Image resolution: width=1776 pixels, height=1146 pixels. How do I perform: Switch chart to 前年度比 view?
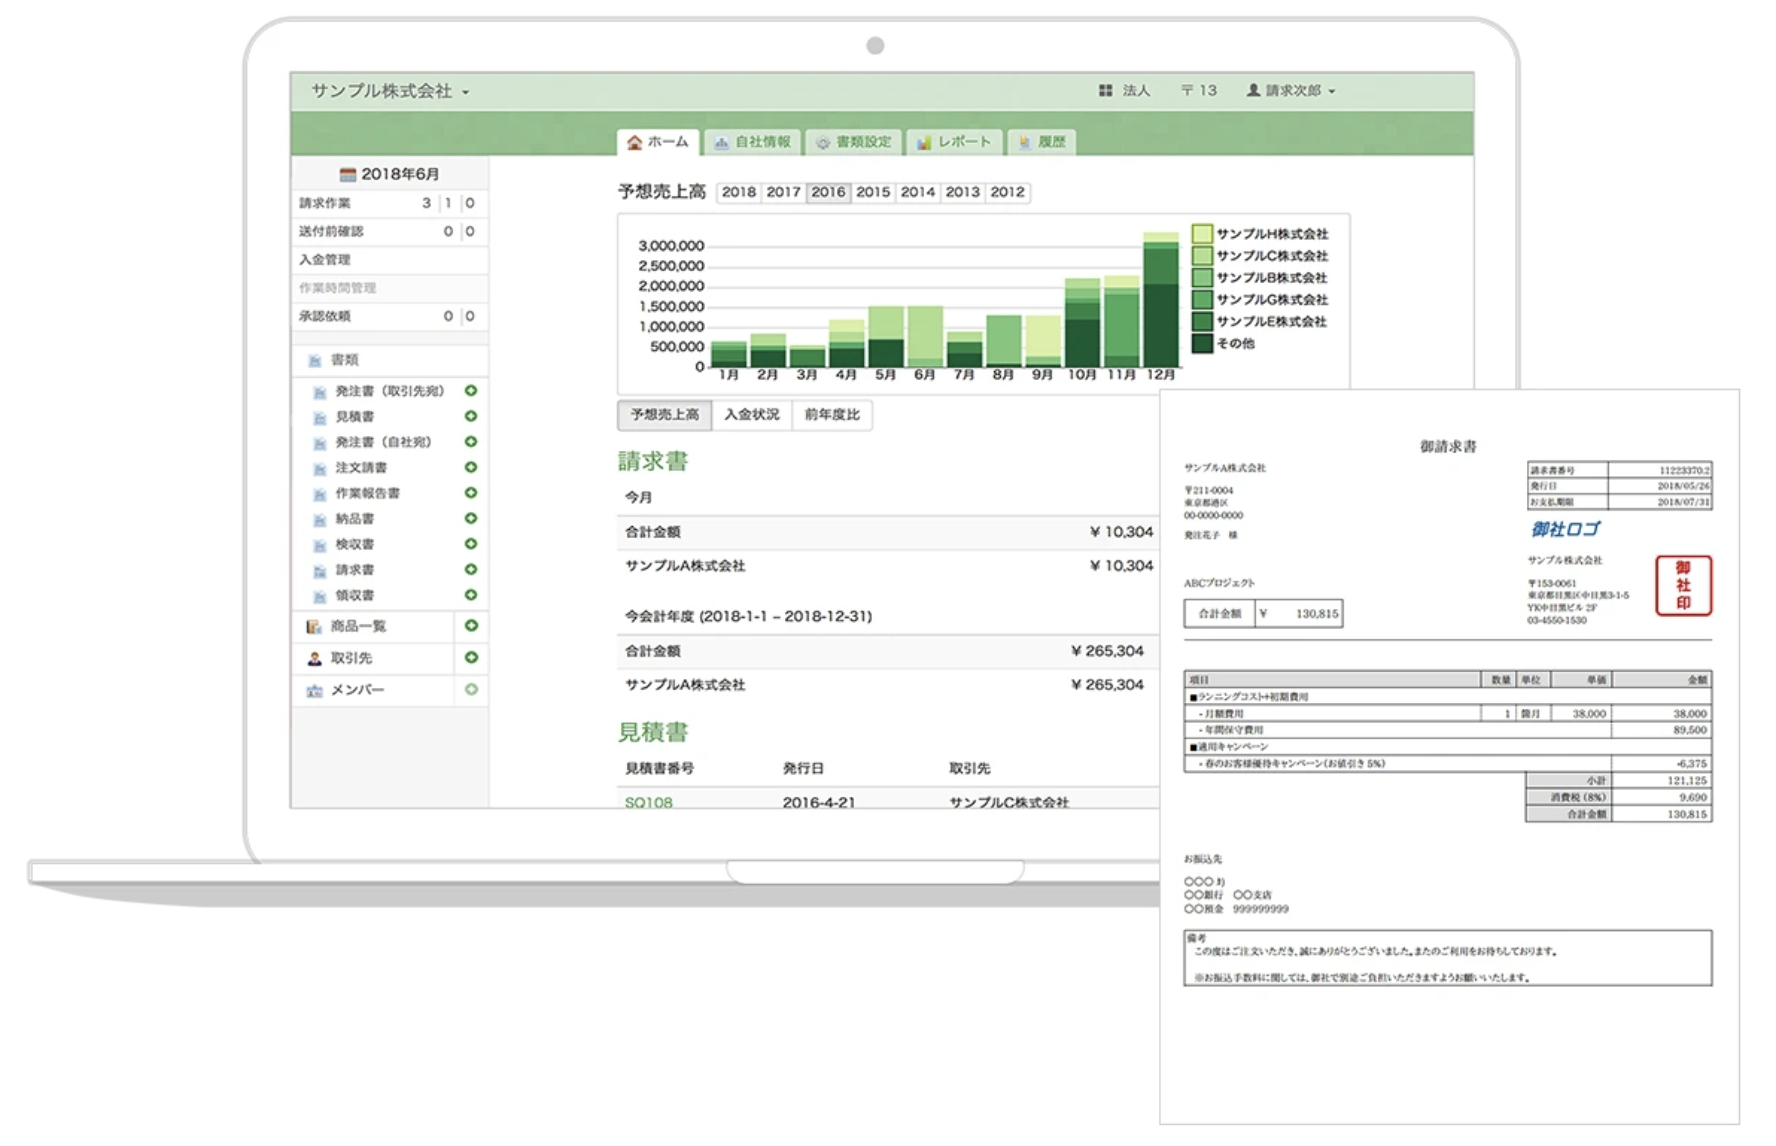[831, 414]
